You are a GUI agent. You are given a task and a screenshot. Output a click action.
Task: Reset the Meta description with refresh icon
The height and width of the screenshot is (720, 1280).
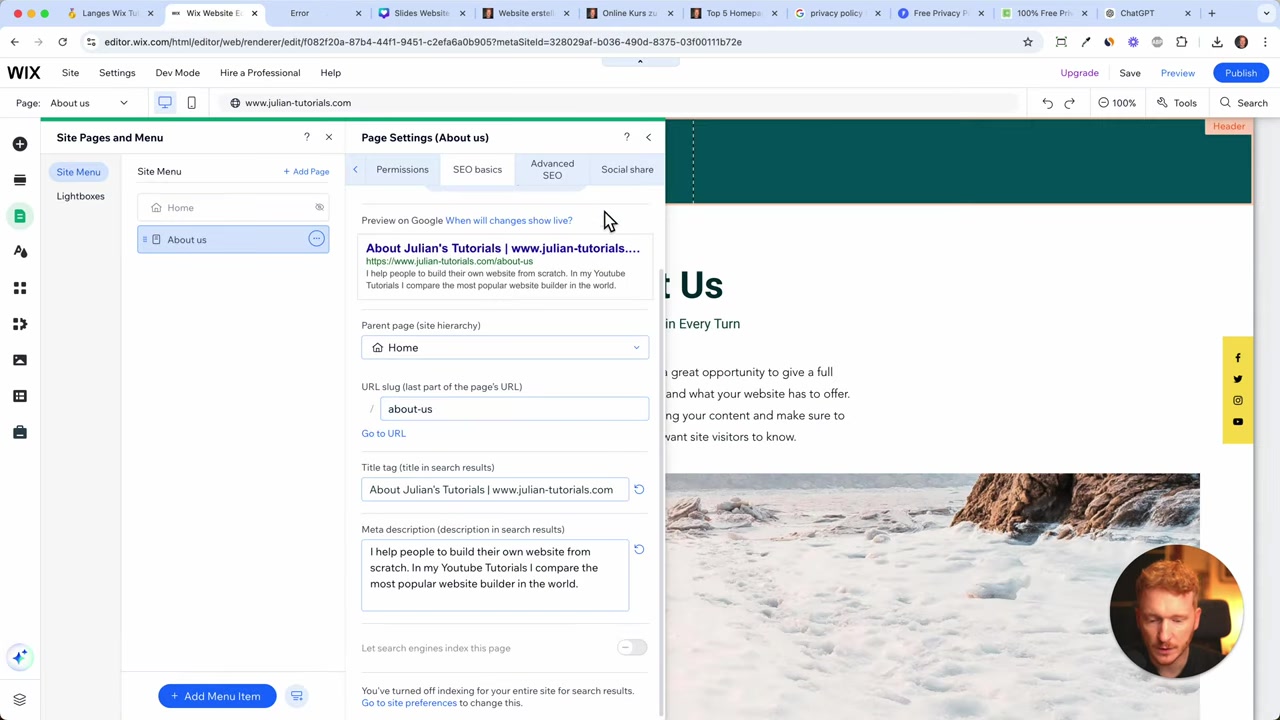[x=639, y=550]
